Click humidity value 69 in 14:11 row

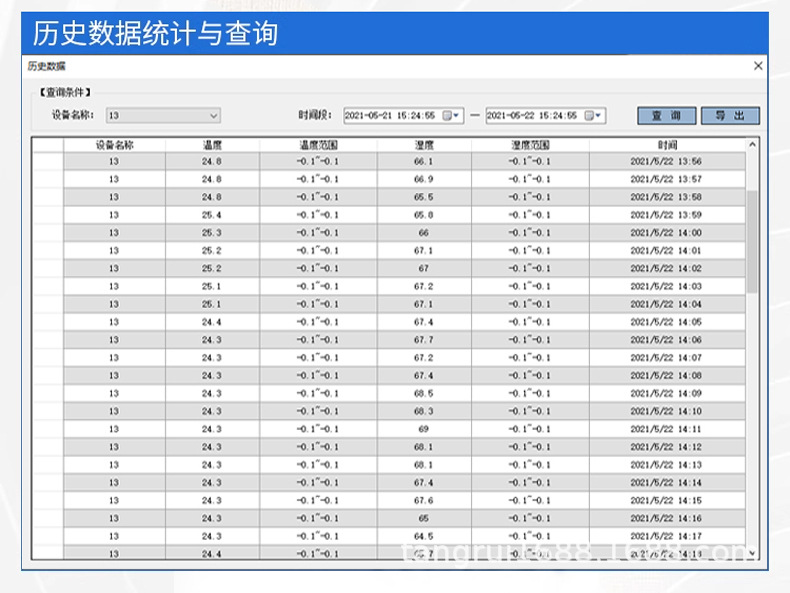[x=424, y=429]
